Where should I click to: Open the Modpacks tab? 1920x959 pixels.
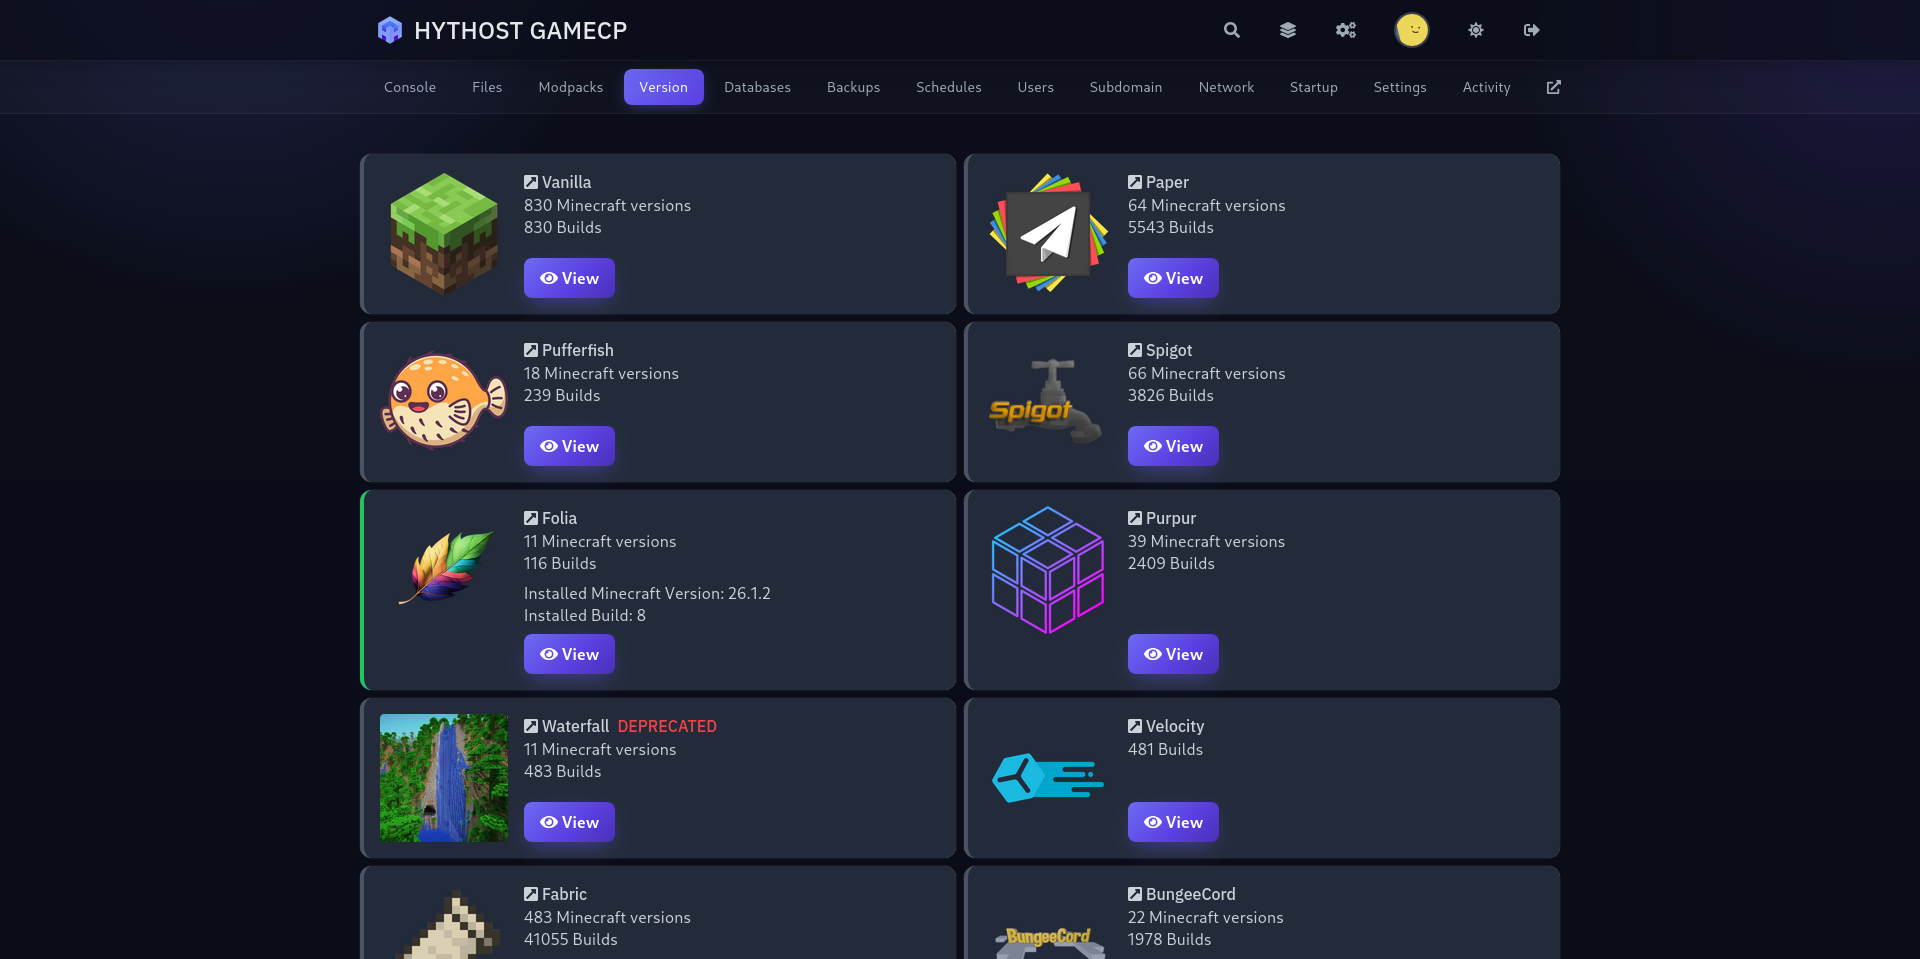pos(571,87)
